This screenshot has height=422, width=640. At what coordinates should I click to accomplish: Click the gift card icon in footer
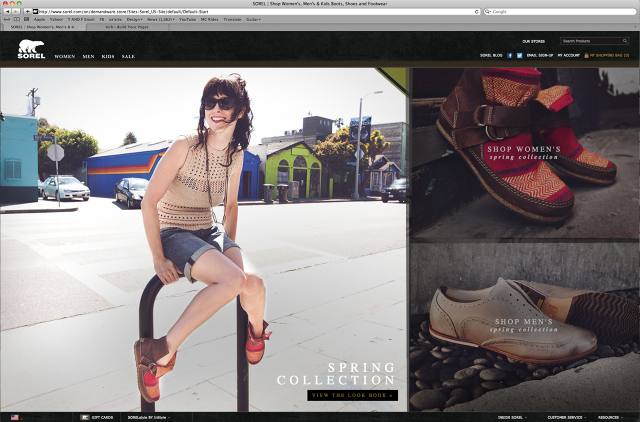tap(85, 417)
